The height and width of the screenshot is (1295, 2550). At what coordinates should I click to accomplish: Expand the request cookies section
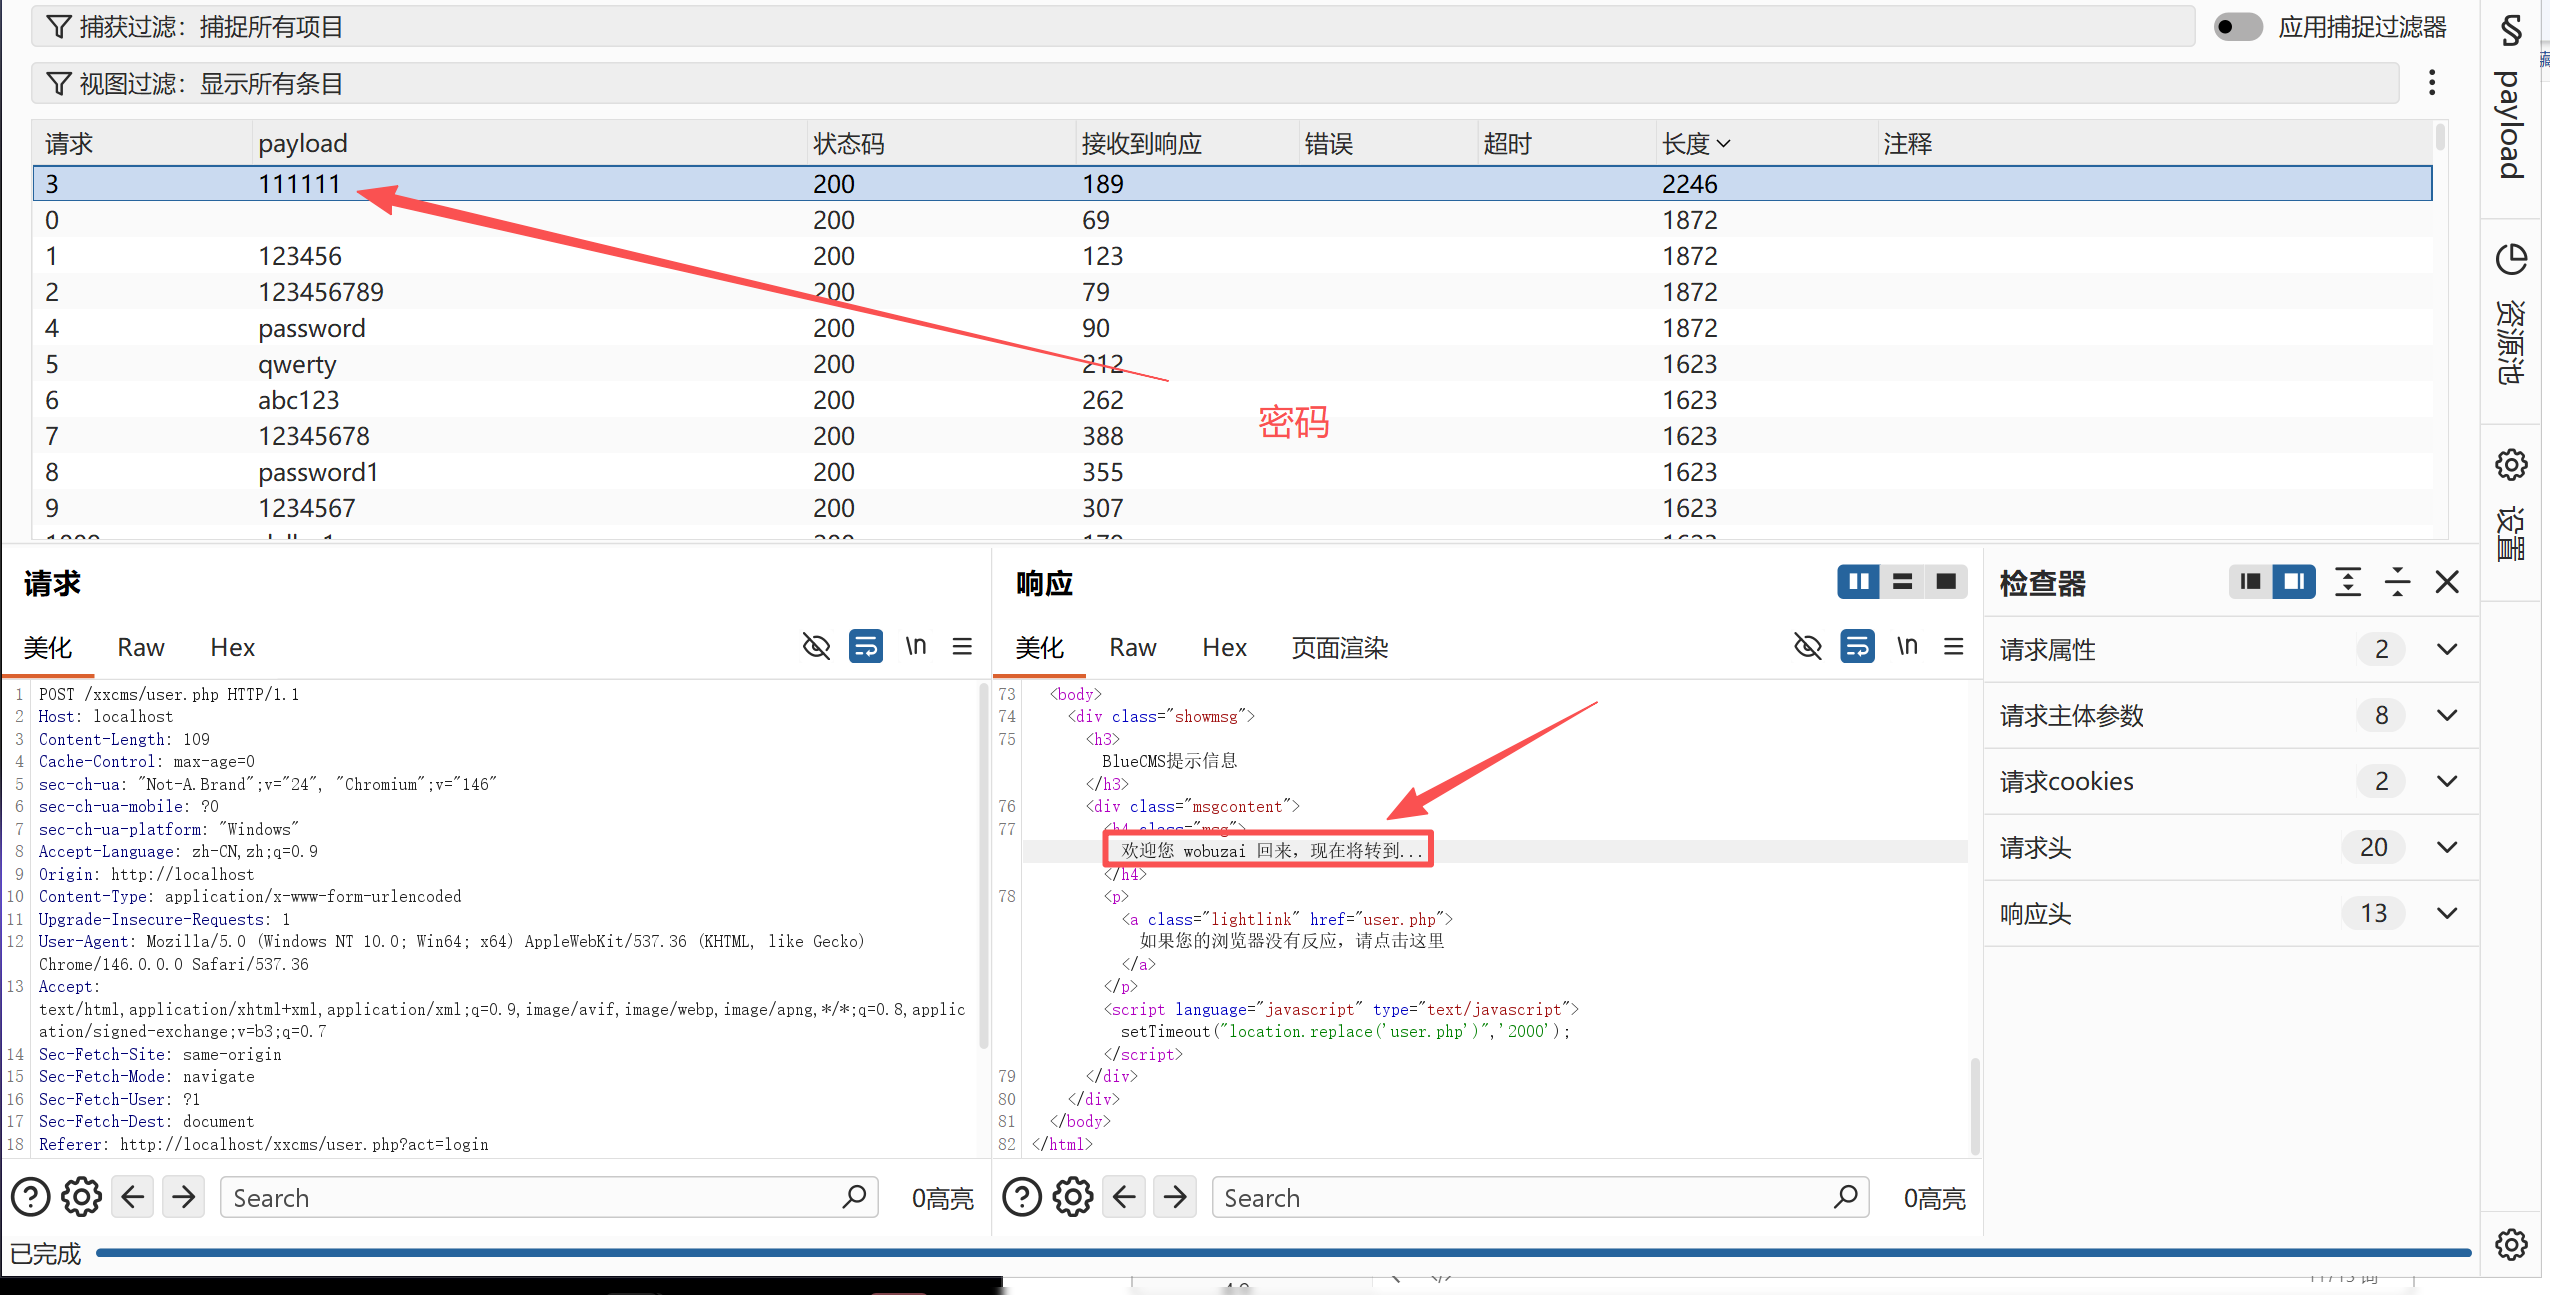[2232, 781]
